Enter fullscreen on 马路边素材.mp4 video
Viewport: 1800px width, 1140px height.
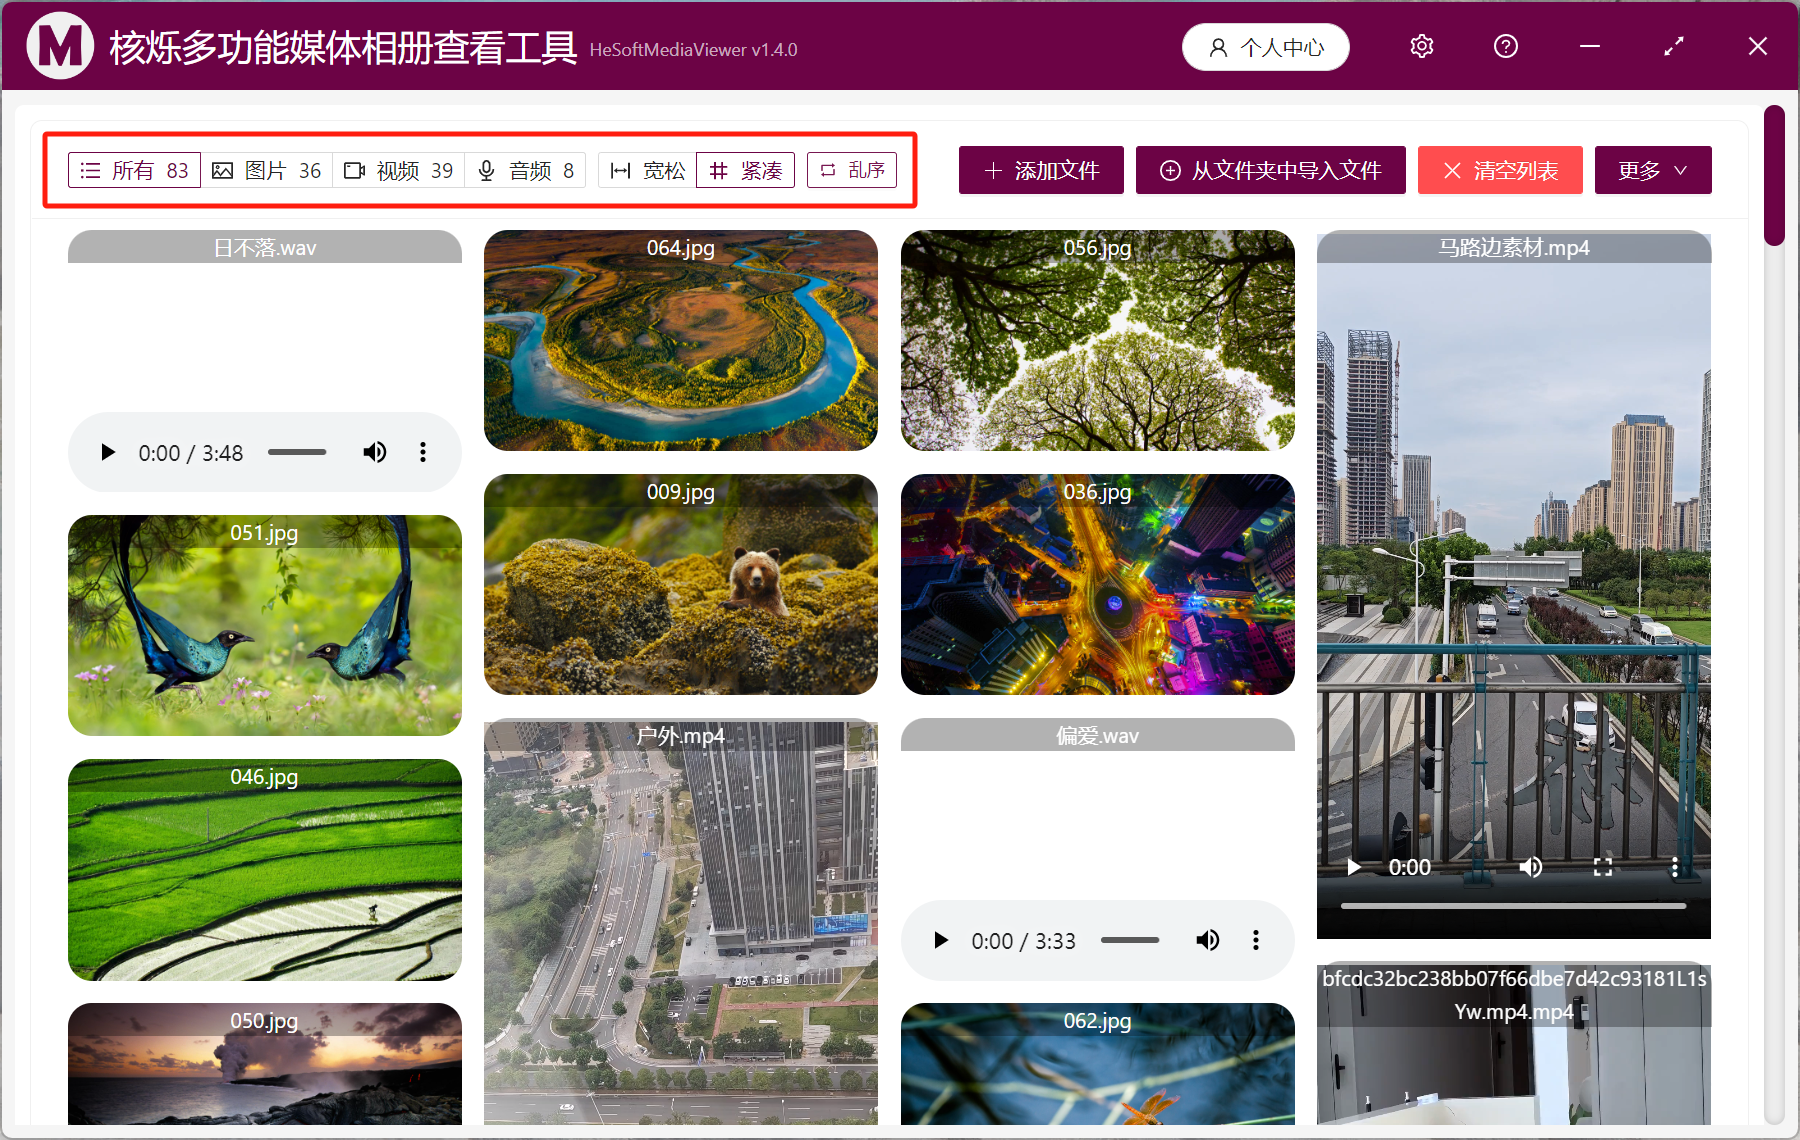[x=1602, y=867]
